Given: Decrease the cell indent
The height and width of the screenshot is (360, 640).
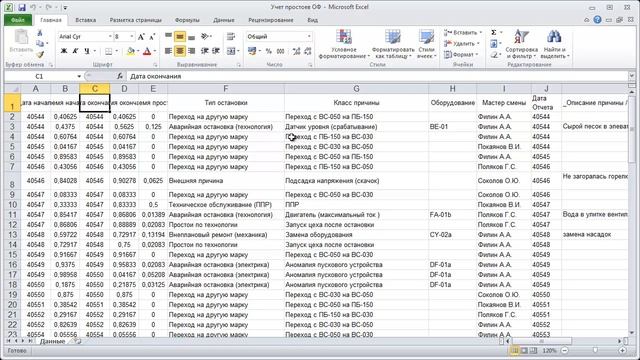Looking at the screenshot, I should [205, 51].
